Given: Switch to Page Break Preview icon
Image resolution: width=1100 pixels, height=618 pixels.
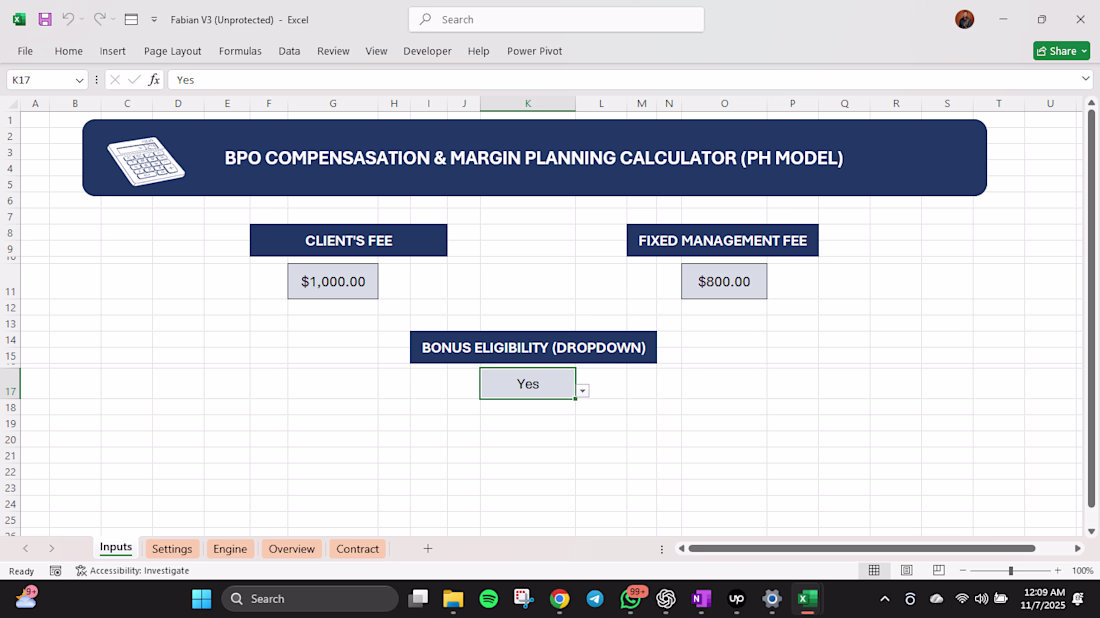Looking at the screenshot, I should pyautogui.click(x=939, y=570).
